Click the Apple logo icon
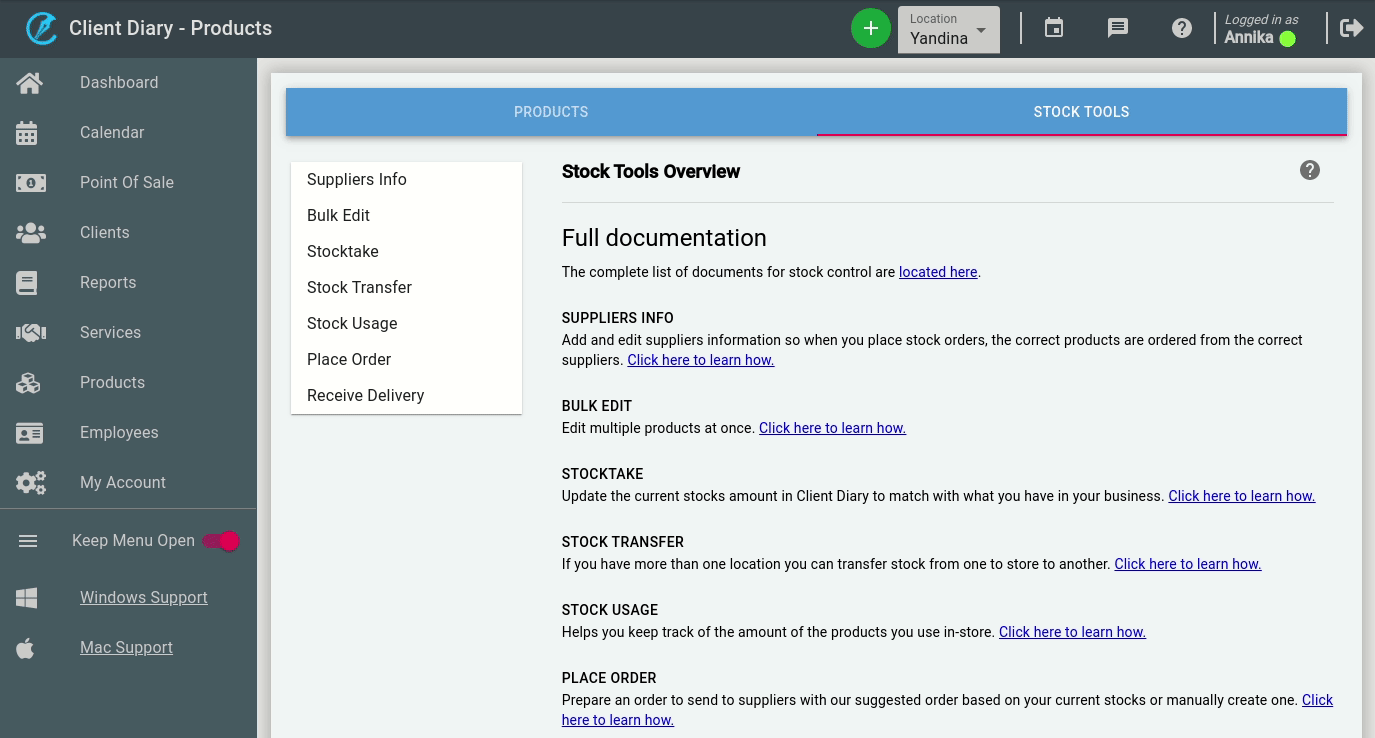The height and width of the screenshot is (738, 1375). (26, 648)
